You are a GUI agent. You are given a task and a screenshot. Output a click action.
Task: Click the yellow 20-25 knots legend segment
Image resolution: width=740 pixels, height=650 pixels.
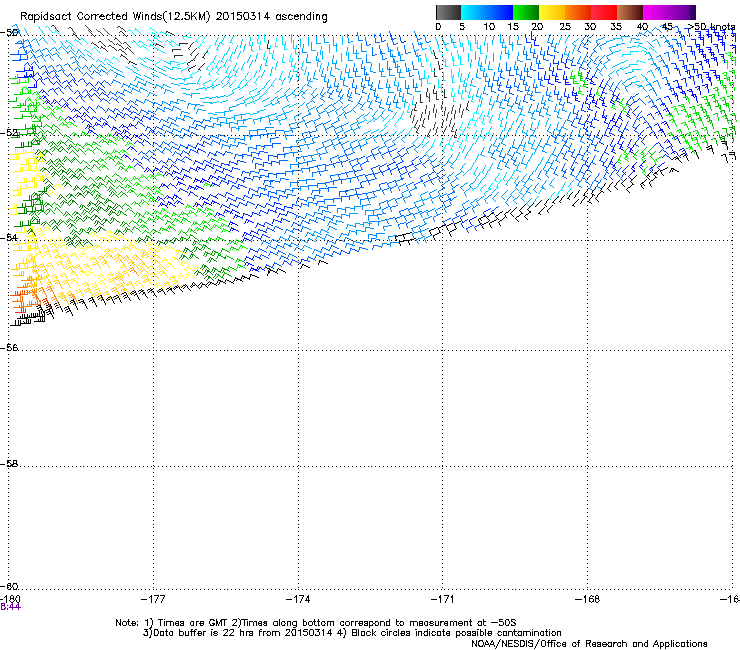coord(552,12)
